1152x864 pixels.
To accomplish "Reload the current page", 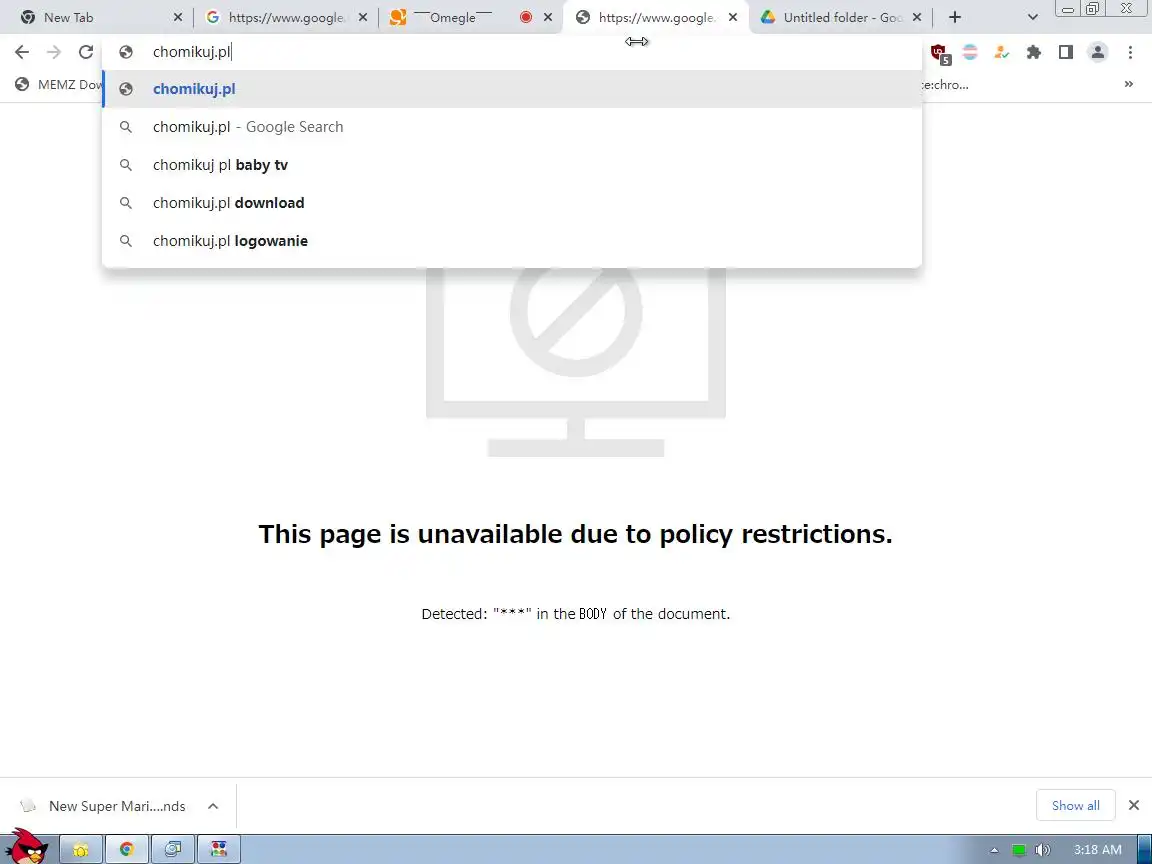I will pos(86,52).
